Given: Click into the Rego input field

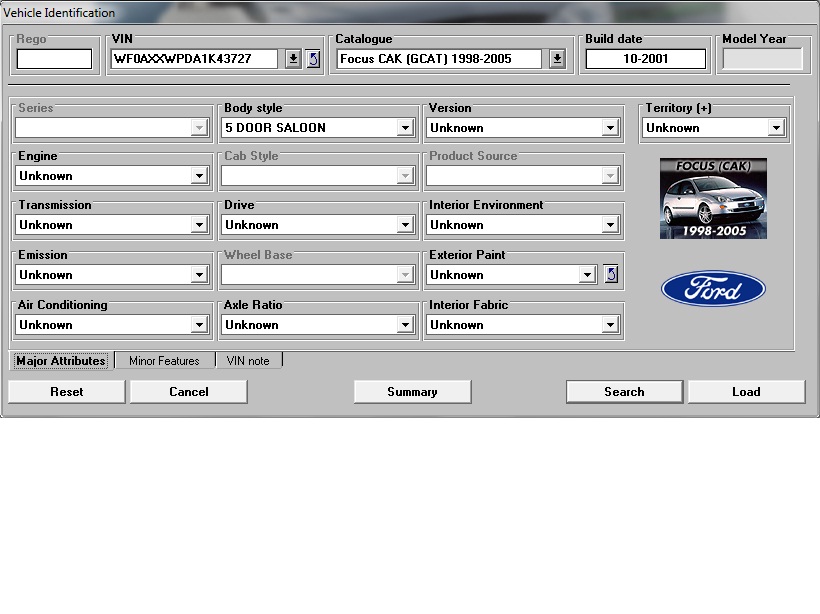Looking at the screenshot, I should coord(54,59).
